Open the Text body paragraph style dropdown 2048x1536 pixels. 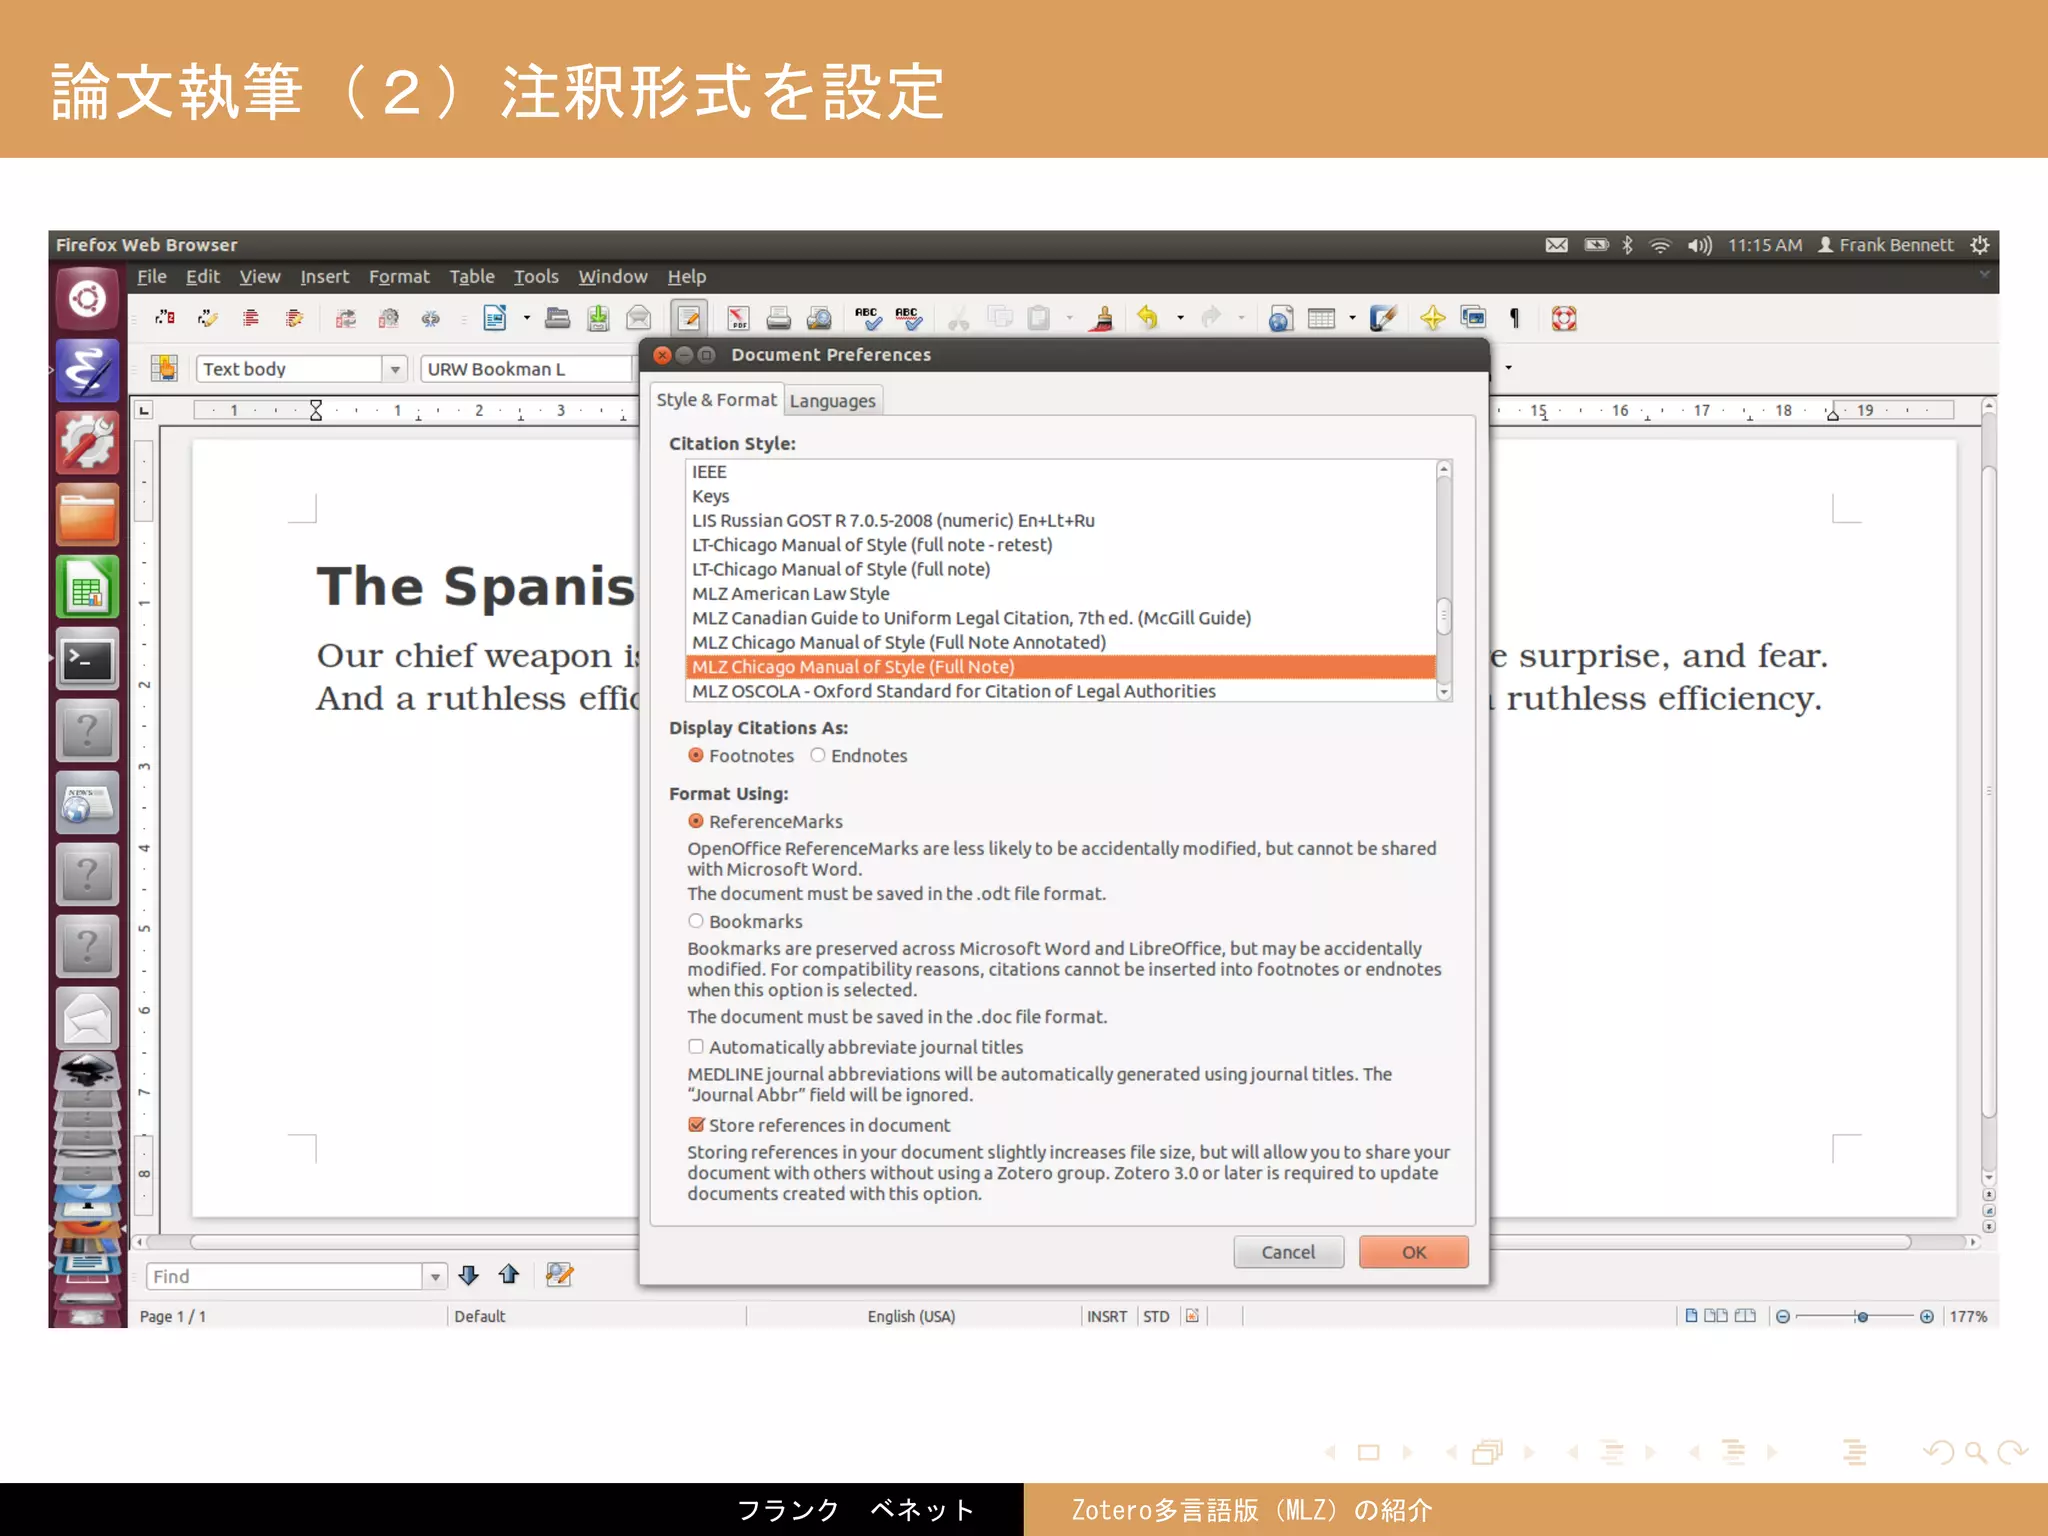point(395,369)
